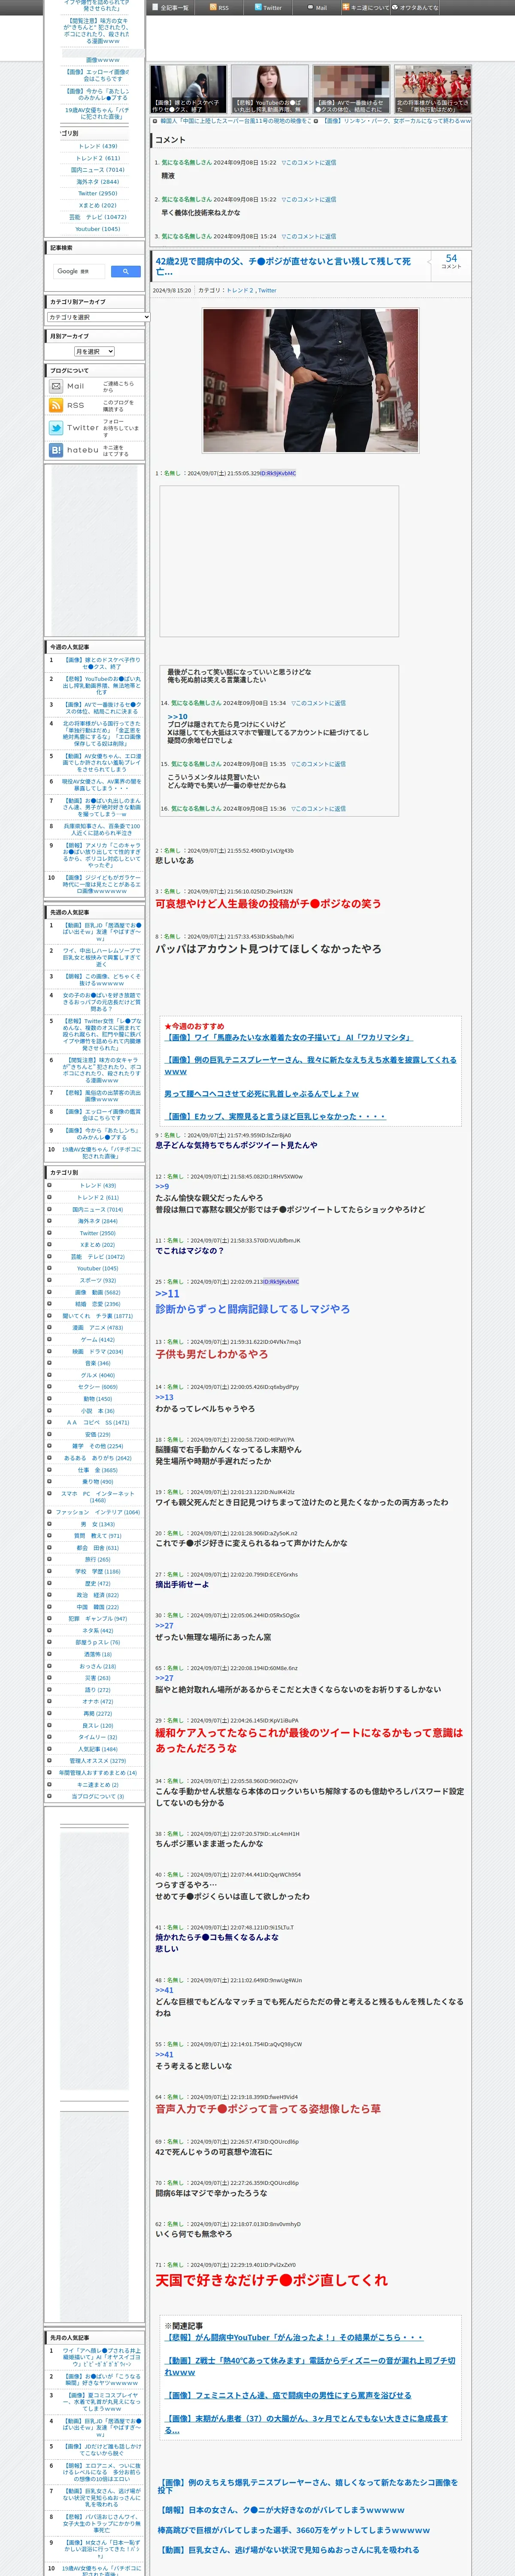Viewport: 515px width, 2576px height.
Task: Open the グルメ (4040) category
Action: click(97, 1375)
